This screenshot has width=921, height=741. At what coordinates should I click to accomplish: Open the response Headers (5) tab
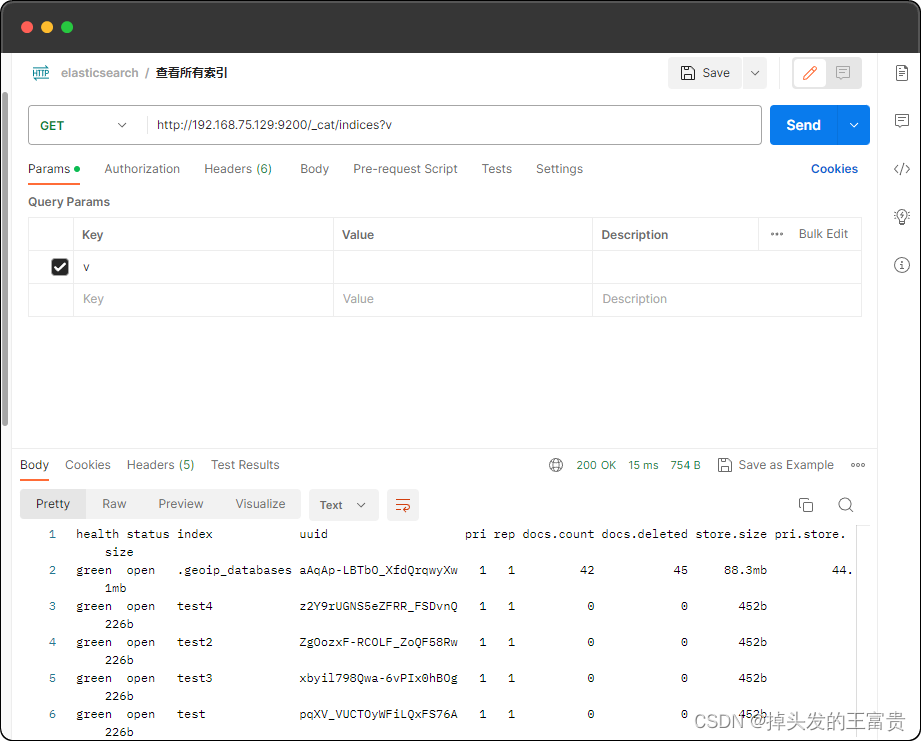pos(160,465)
